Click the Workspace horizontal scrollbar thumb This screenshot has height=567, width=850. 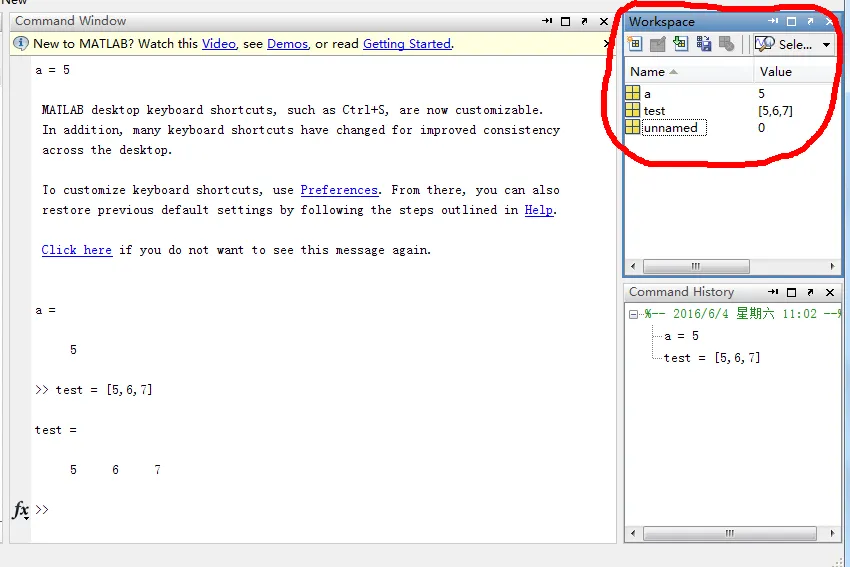696,266
